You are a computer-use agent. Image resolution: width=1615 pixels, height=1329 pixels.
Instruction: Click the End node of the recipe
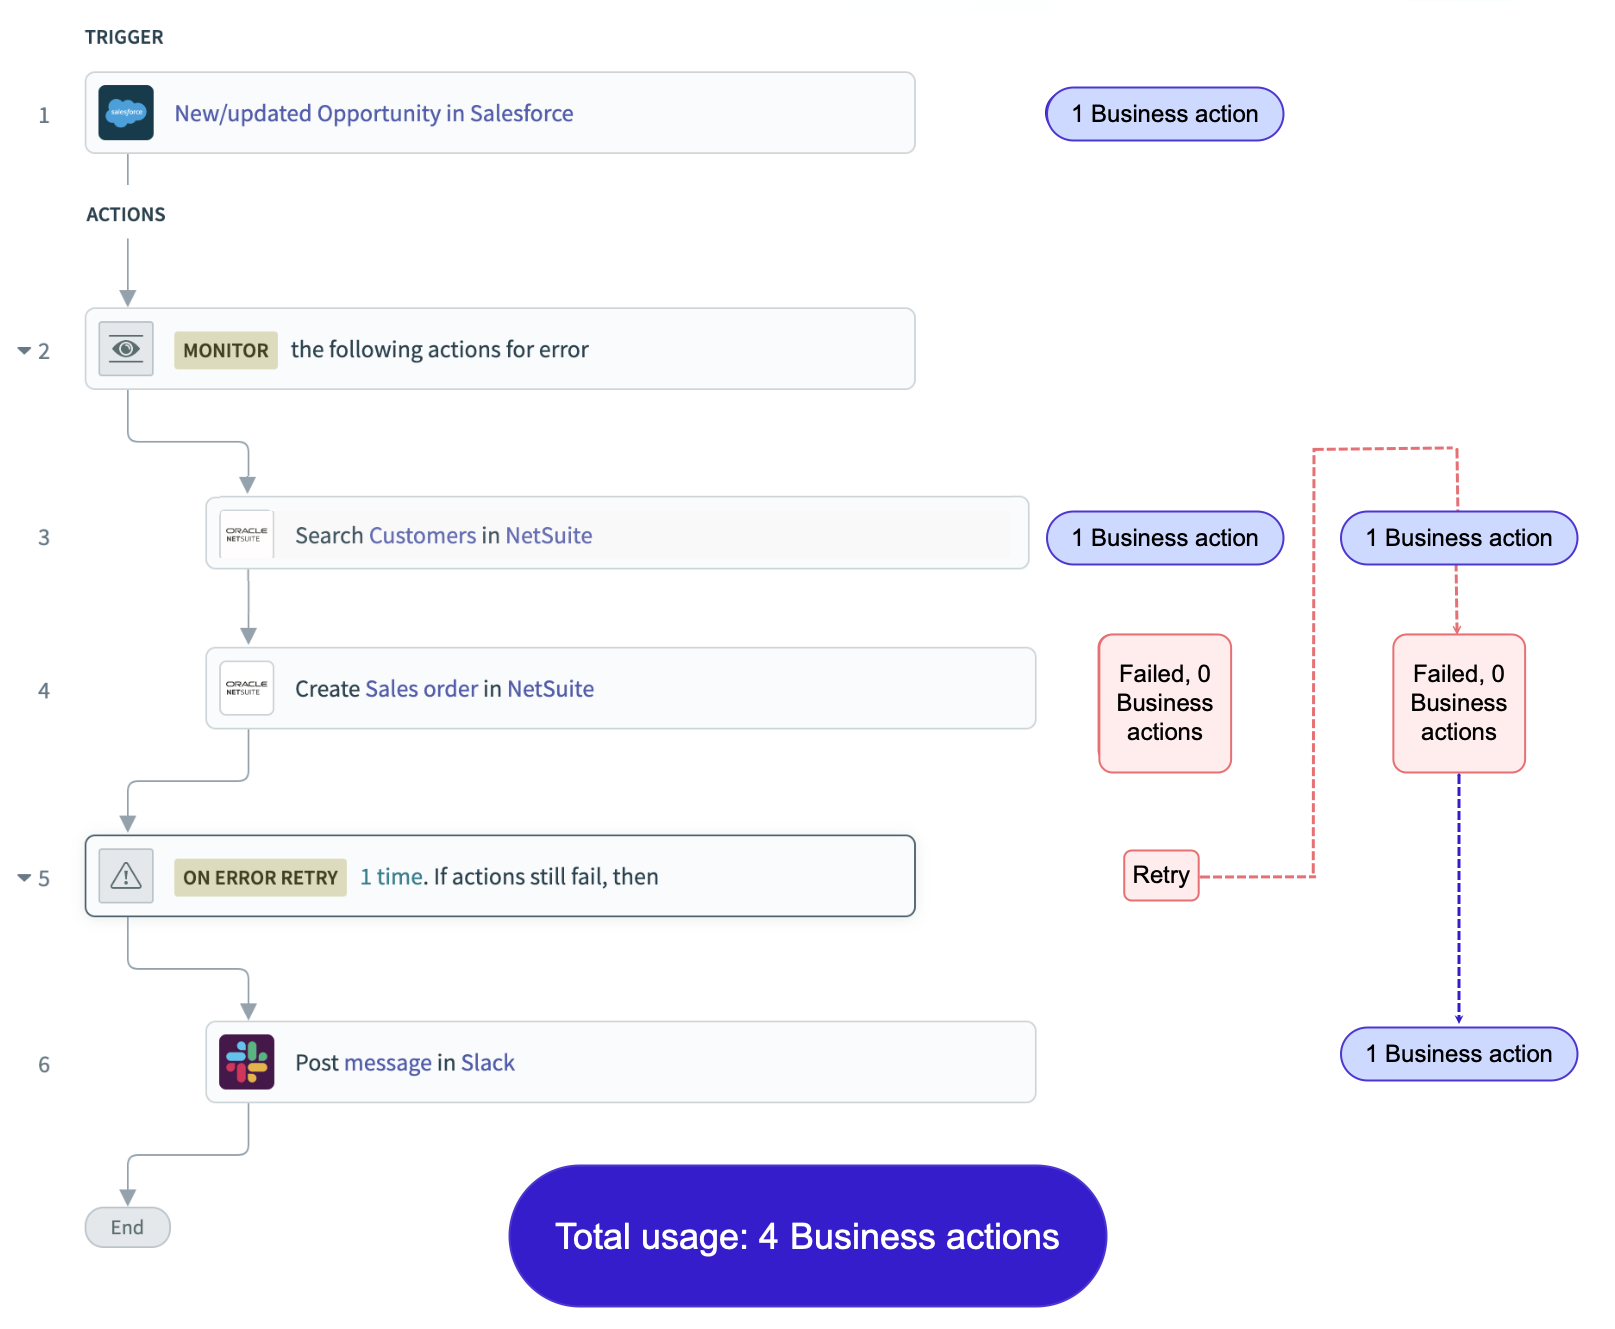(127, 1227)
